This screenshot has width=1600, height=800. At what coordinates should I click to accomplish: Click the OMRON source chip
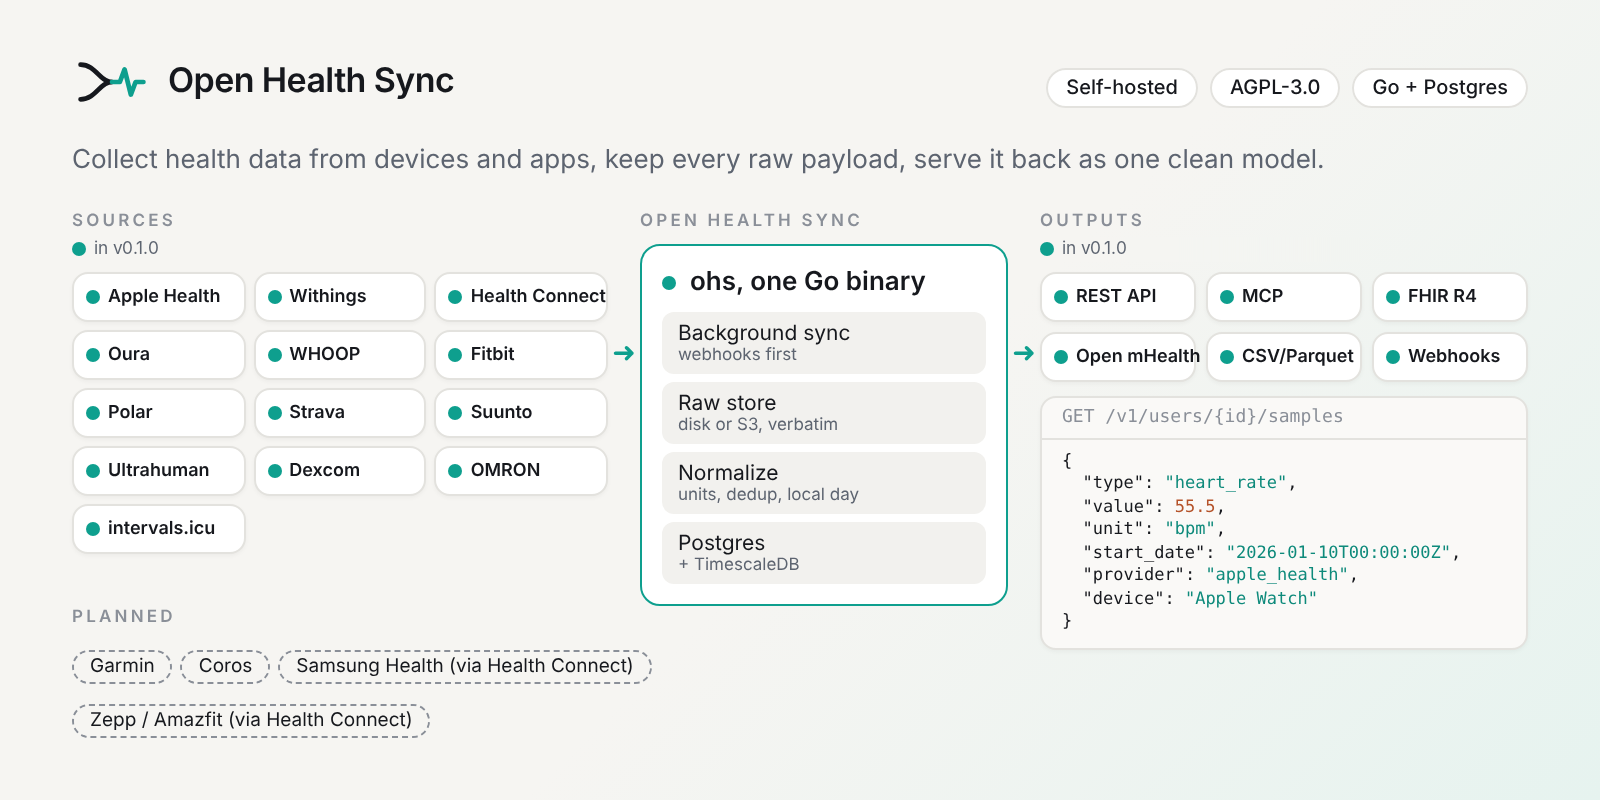pyautogui.click(x=521, y=471)
